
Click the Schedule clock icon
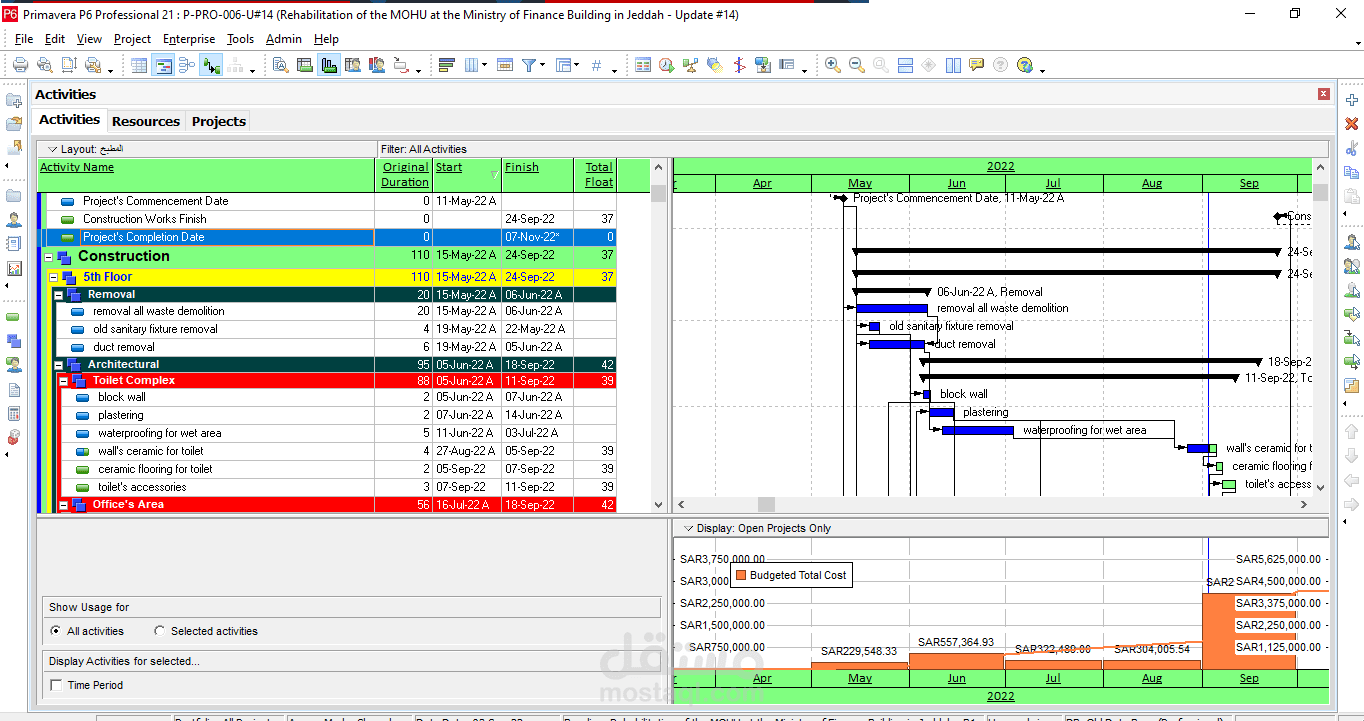tap(667, 65)
